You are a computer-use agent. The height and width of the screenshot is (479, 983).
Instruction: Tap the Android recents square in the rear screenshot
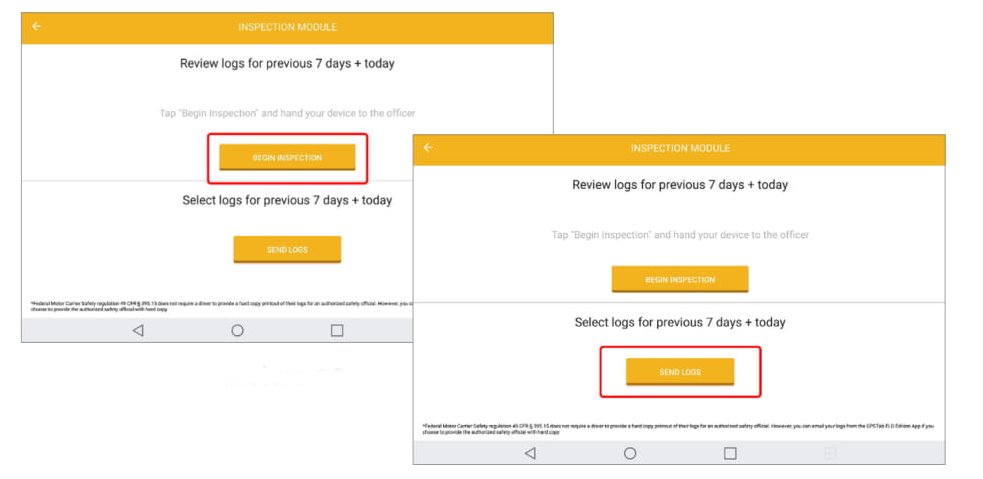point(337,330)
